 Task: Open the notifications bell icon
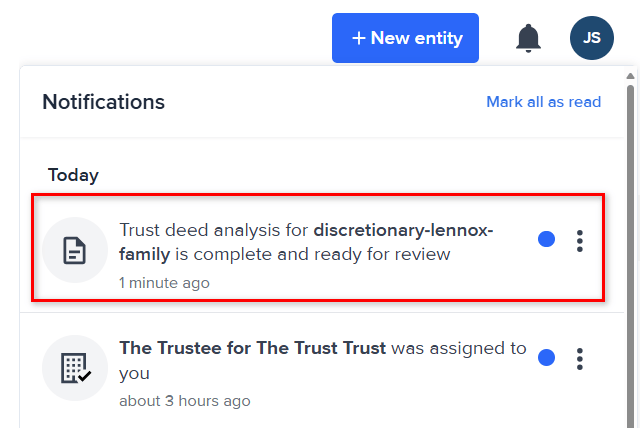coord(528,38)
